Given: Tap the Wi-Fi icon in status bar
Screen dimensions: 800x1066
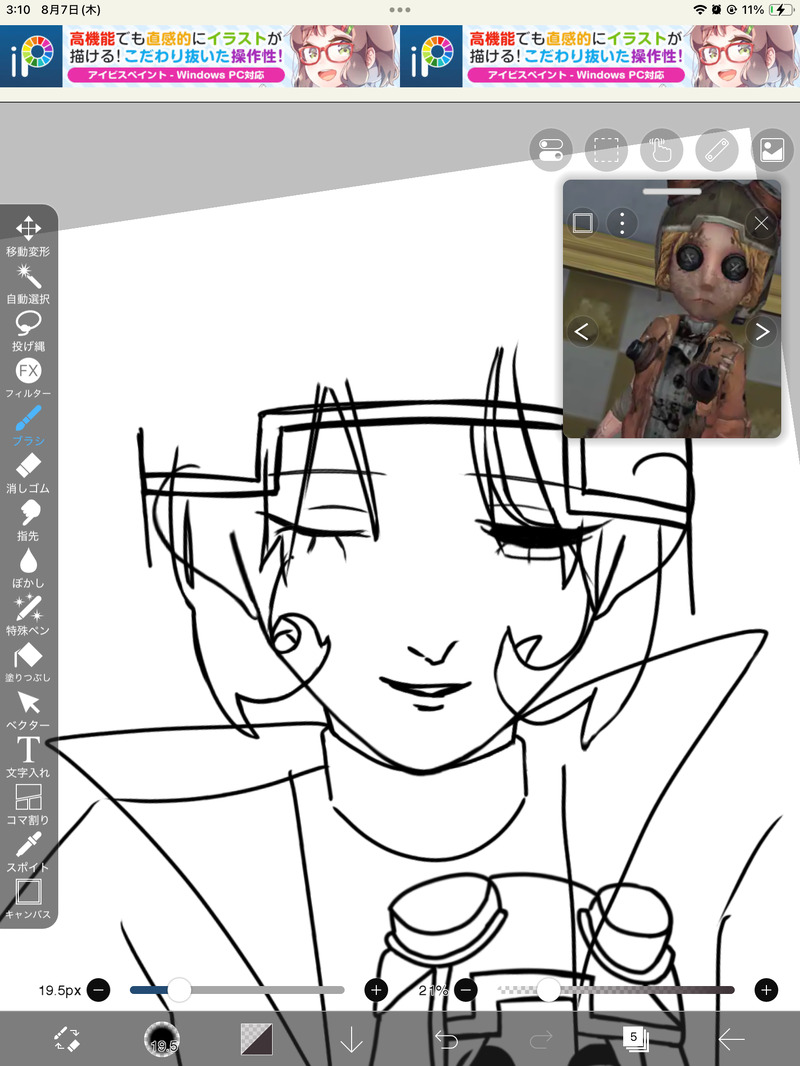Looking at the screenshot, I should tap(700, 10).
